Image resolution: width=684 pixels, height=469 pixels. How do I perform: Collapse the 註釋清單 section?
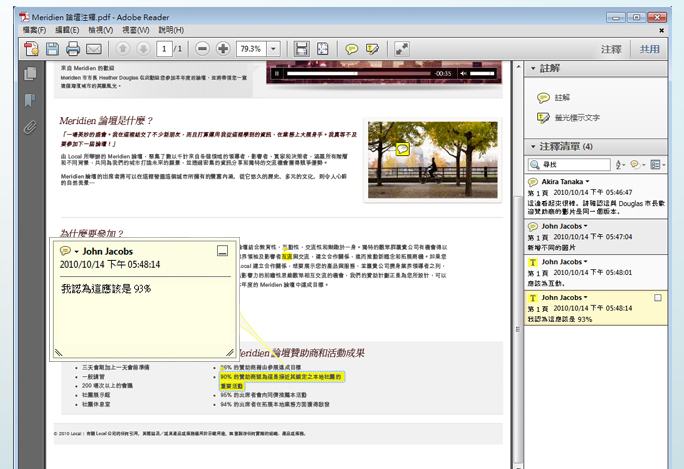pos(532,146)
